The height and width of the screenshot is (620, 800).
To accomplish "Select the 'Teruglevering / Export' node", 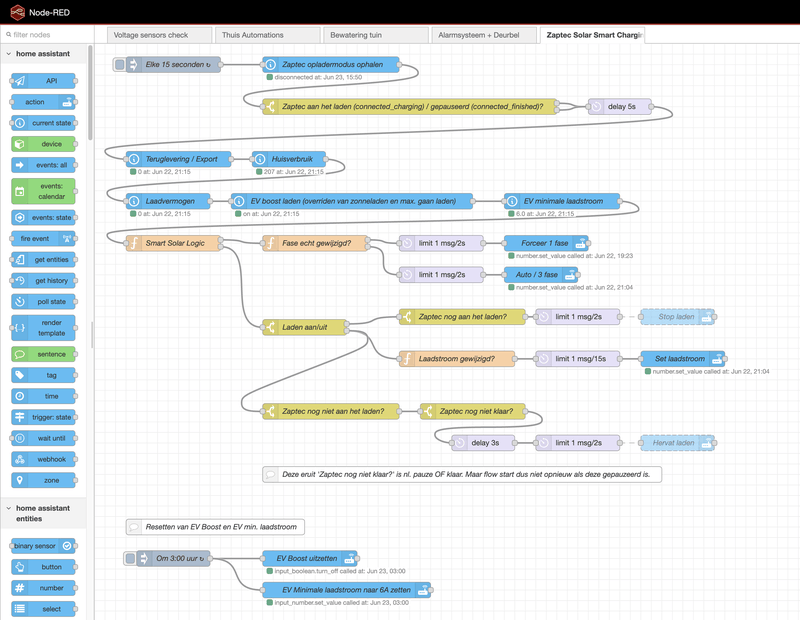I will [x=179, y=159].
